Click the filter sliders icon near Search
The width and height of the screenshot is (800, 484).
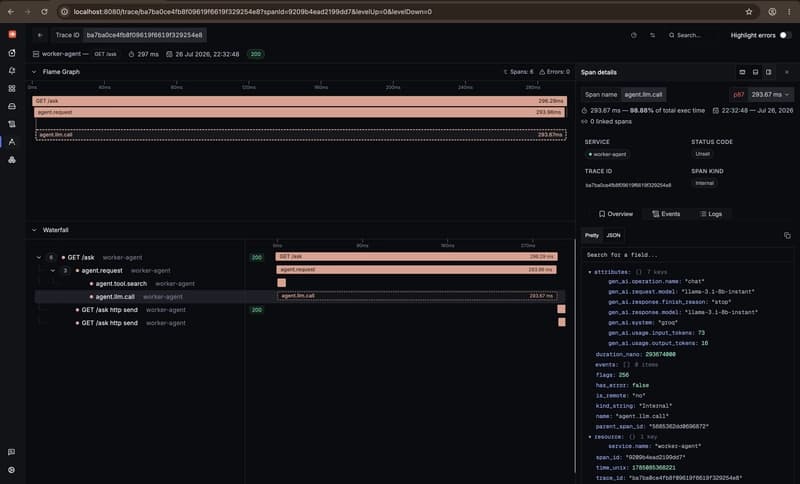(x=653, y=35)
